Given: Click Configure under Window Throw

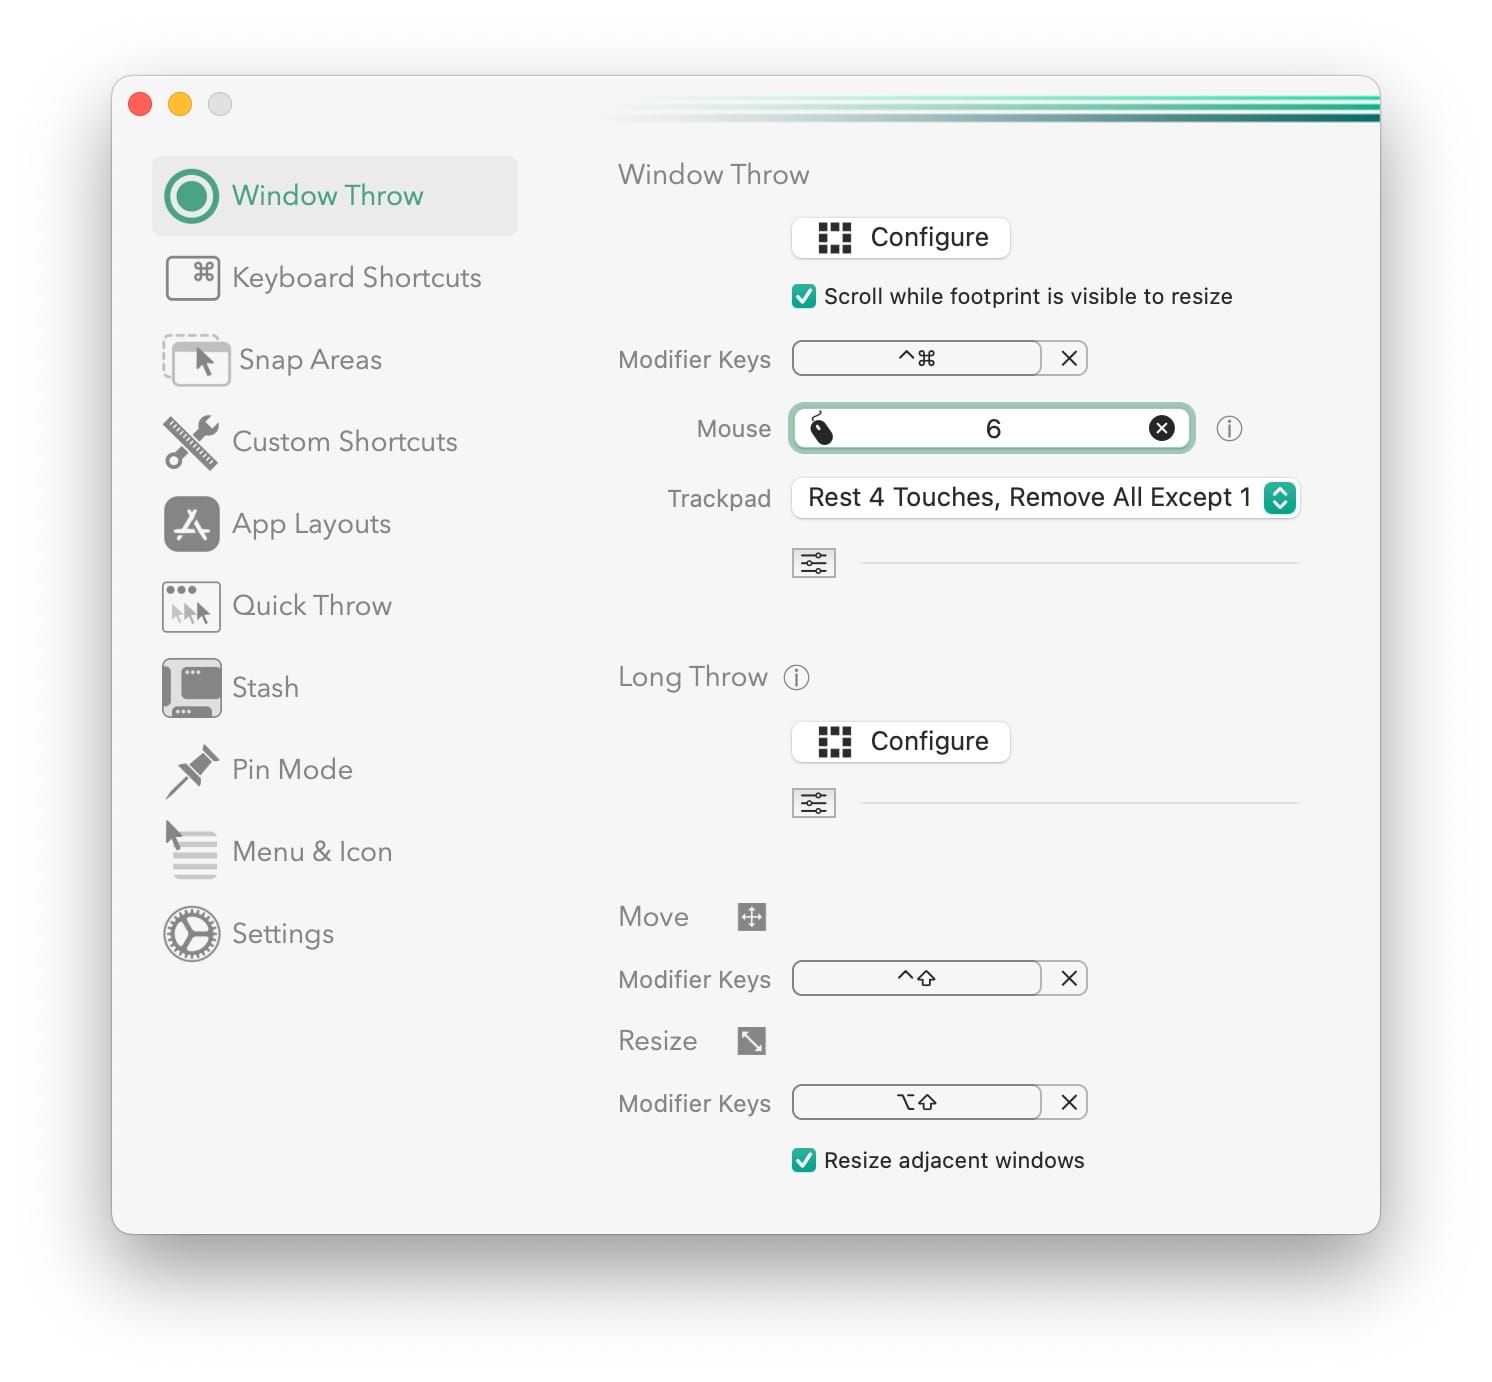Looking at the screenshot, I should pos(899,237).
